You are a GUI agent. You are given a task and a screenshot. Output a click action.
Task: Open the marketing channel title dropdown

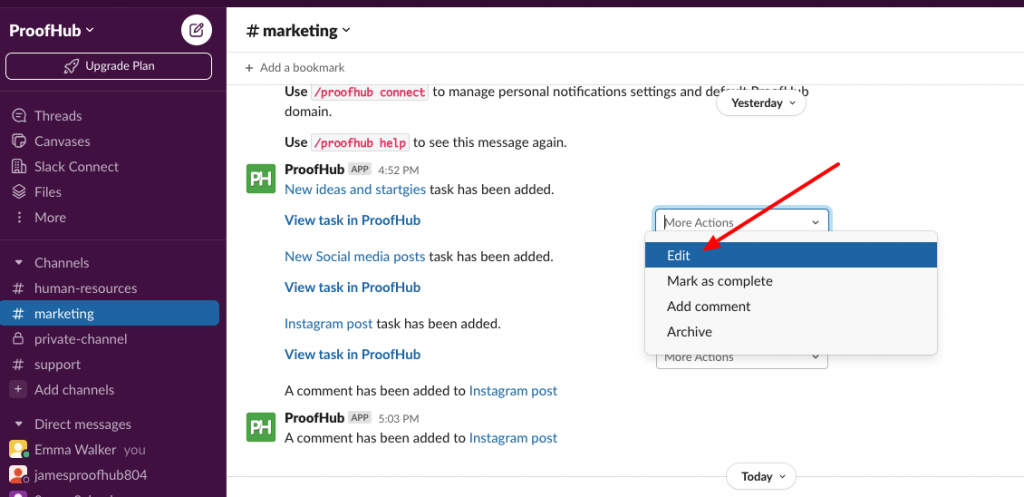[x=298, y=31]
